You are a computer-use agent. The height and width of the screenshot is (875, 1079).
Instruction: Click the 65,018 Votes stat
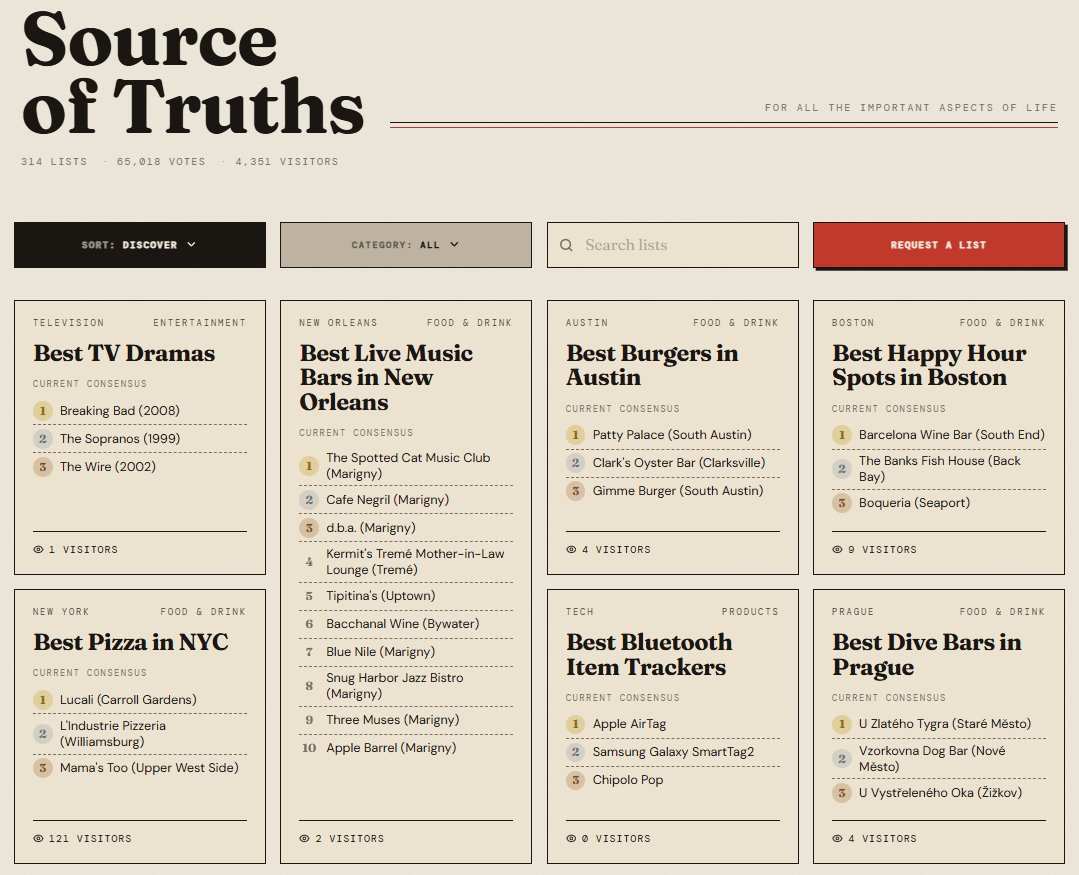[161, 162]
